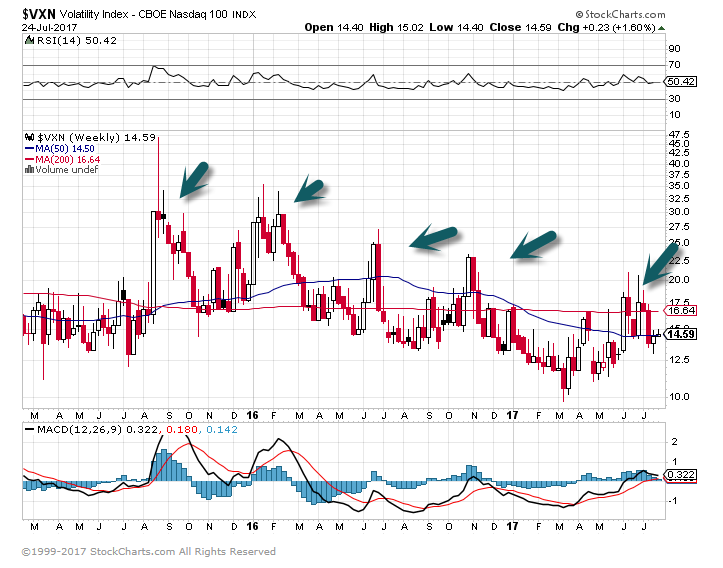Click year 17 on price chart time axis
The image size is (723, 568).
point(512,416)
